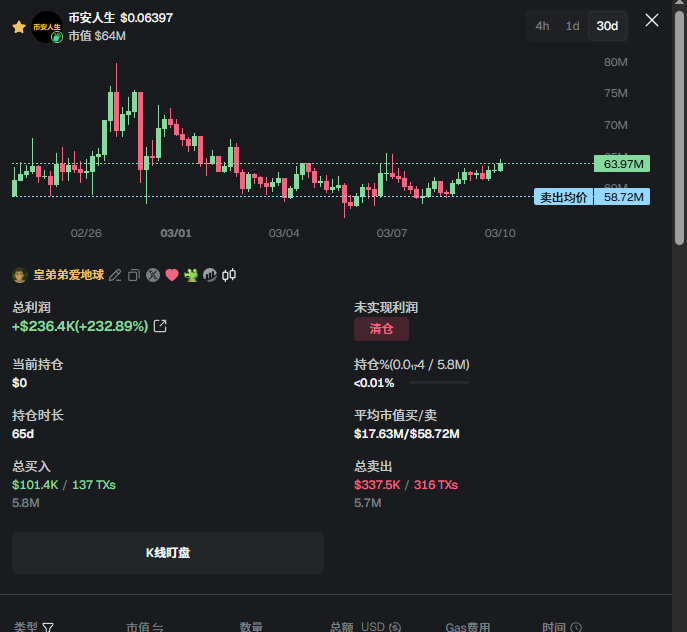The image size is (687, 632).
Task: Open wallet profile 皇弟弟爱地球
Action: tap(69, 275)
